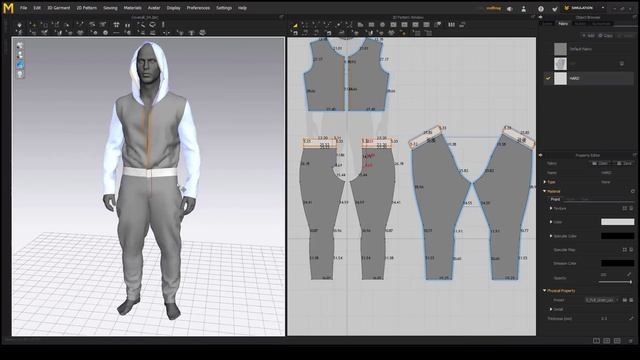Click the reset icon on the Material header
Image resolution: width=640 pixels, height=360 pixels.
coord(633,191)
